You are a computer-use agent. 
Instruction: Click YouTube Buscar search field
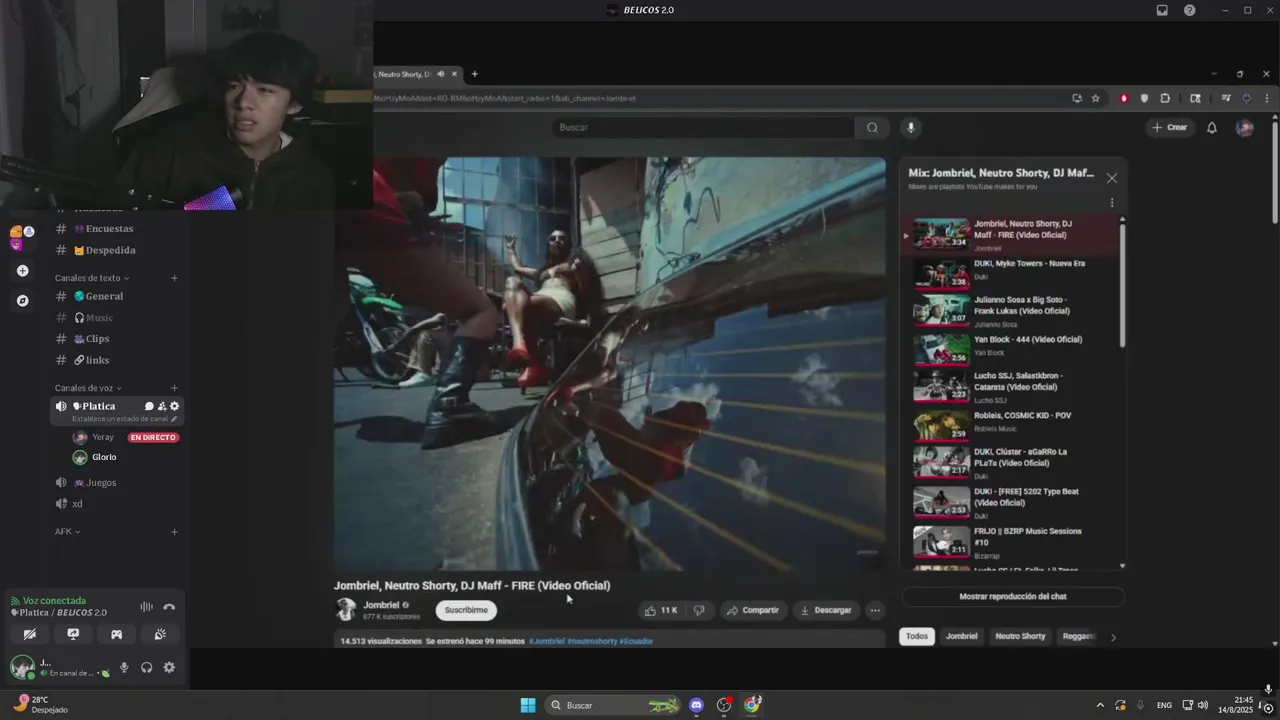pos(703,127)
